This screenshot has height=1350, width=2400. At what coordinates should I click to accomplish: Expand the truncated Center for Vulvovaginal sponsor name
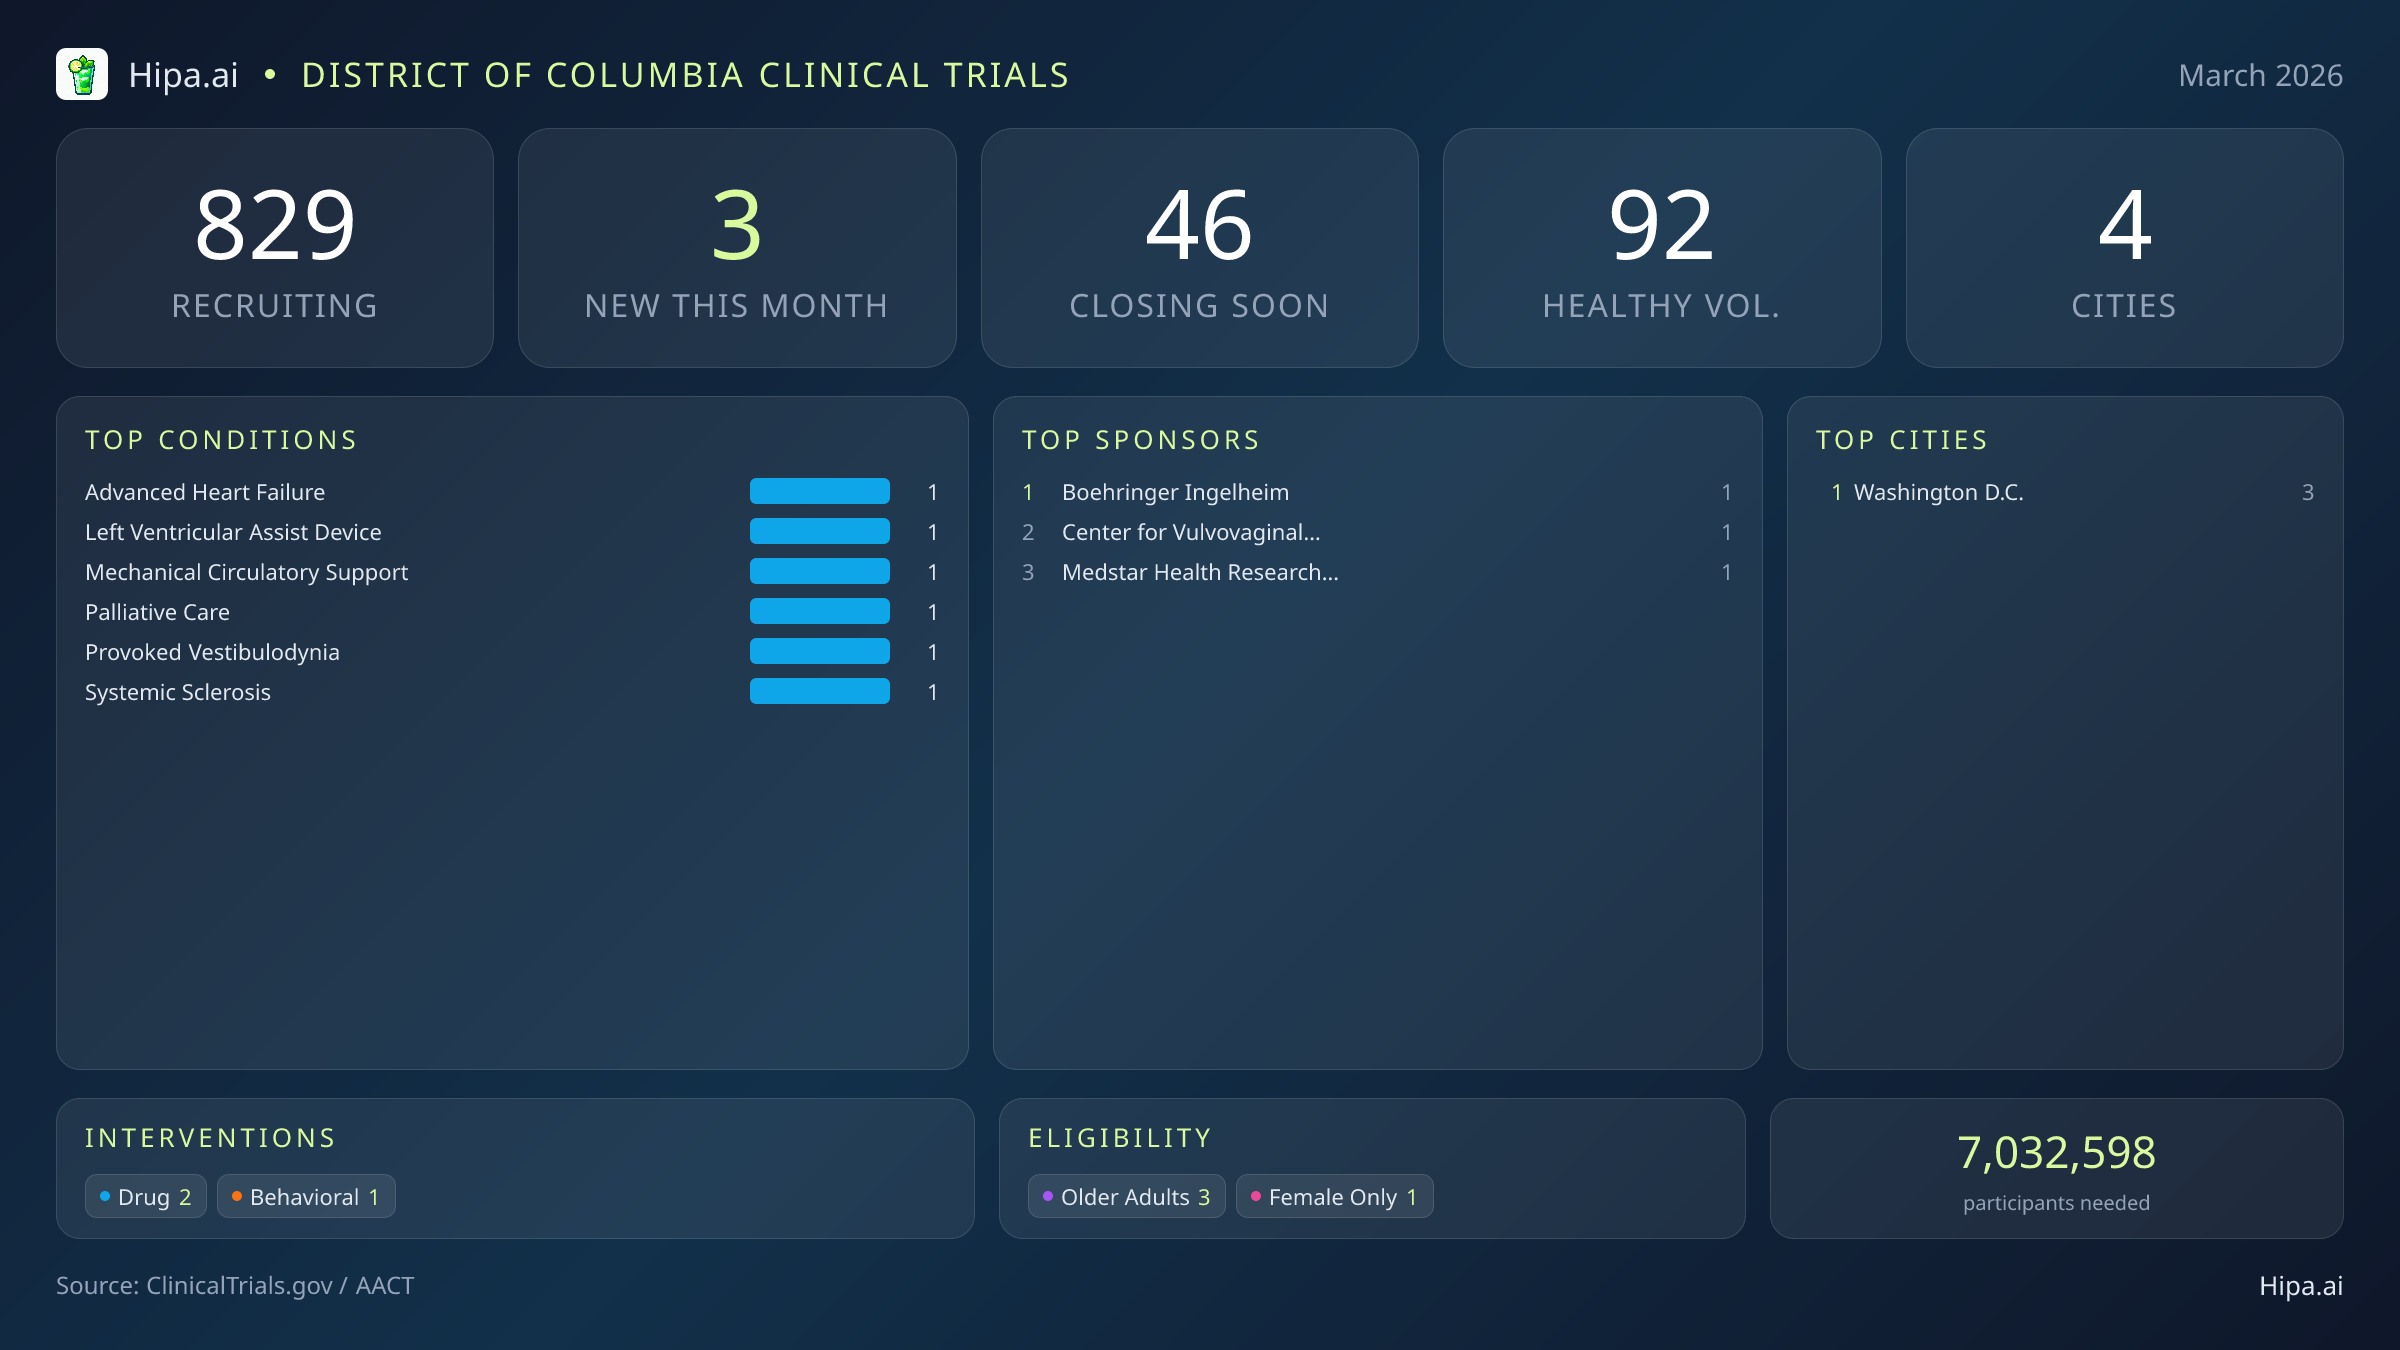tap(1190, 531)
